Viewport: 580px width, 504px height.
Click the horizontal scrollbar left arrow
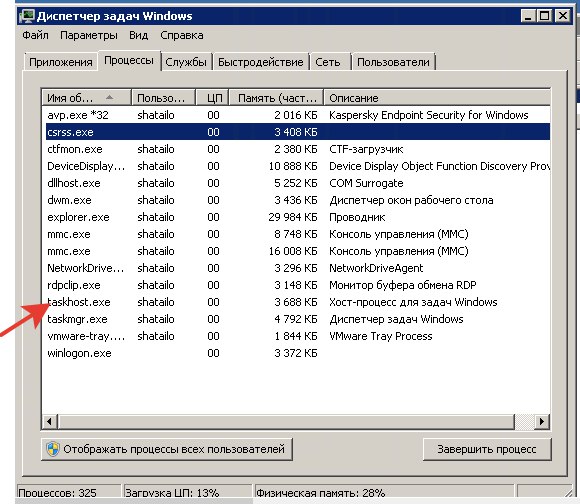tap(49, 421)
